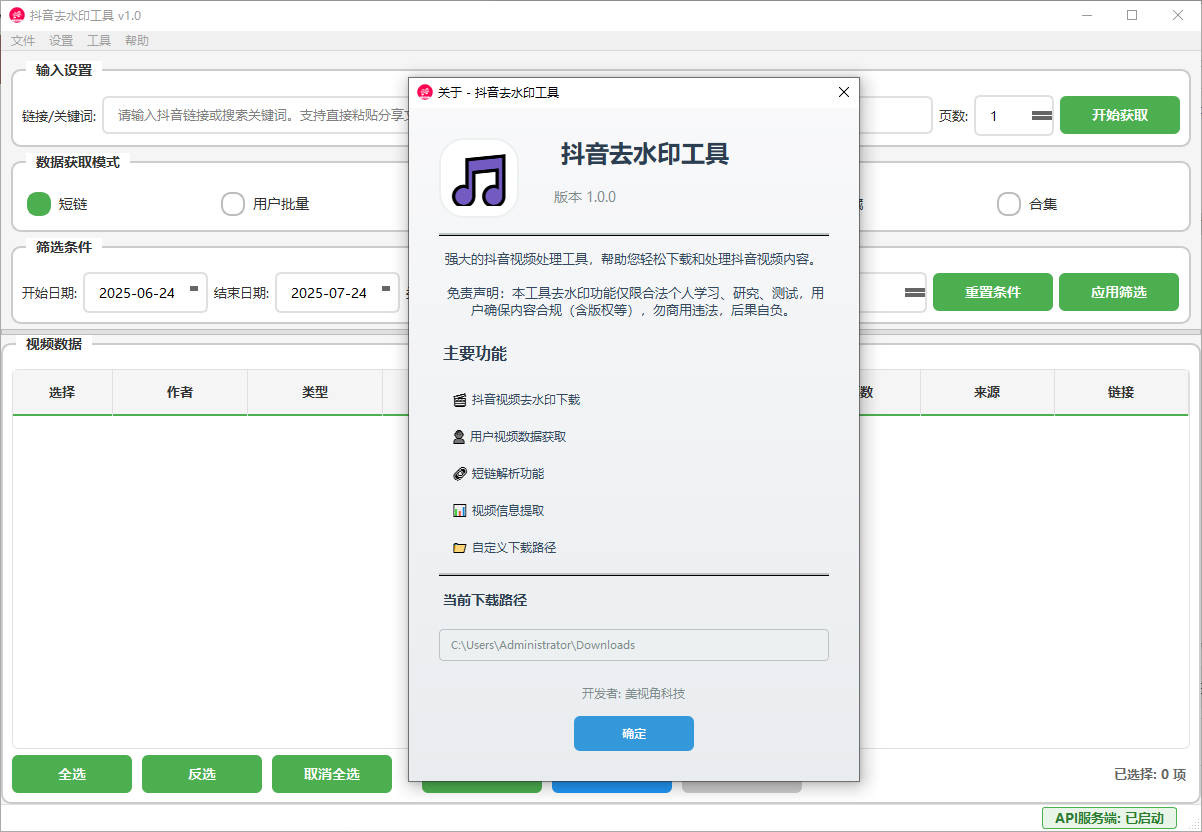1202x832 pixels.
Task: Minimize the main window
Action: click(x=1086, y=15)
